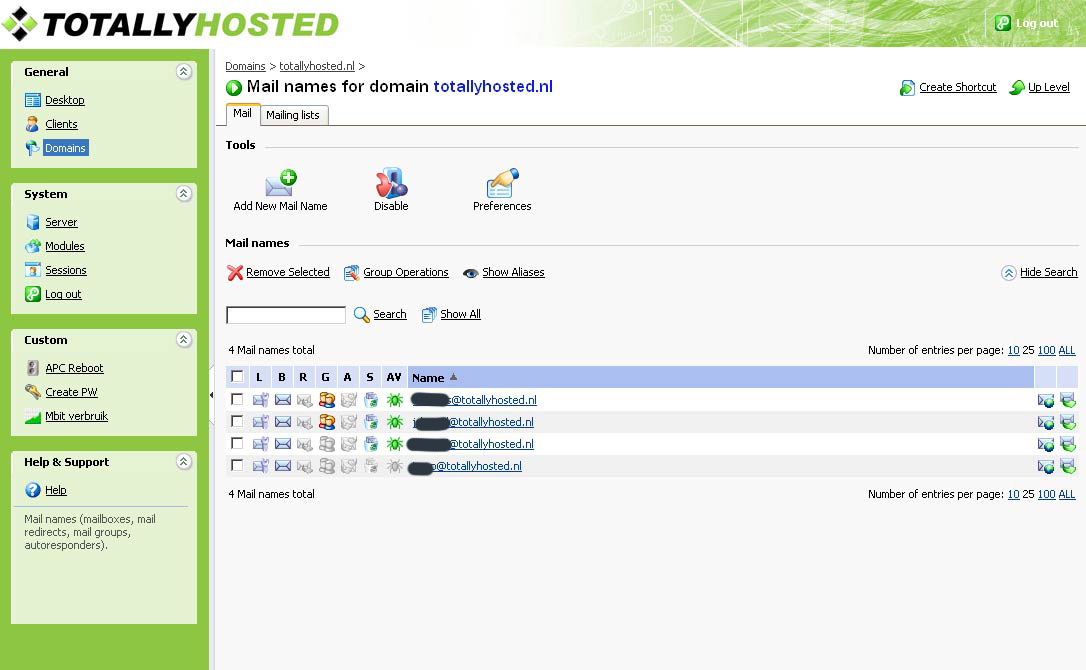Click the Remove Selected link
1086x670 pixels.
(287, 272)
